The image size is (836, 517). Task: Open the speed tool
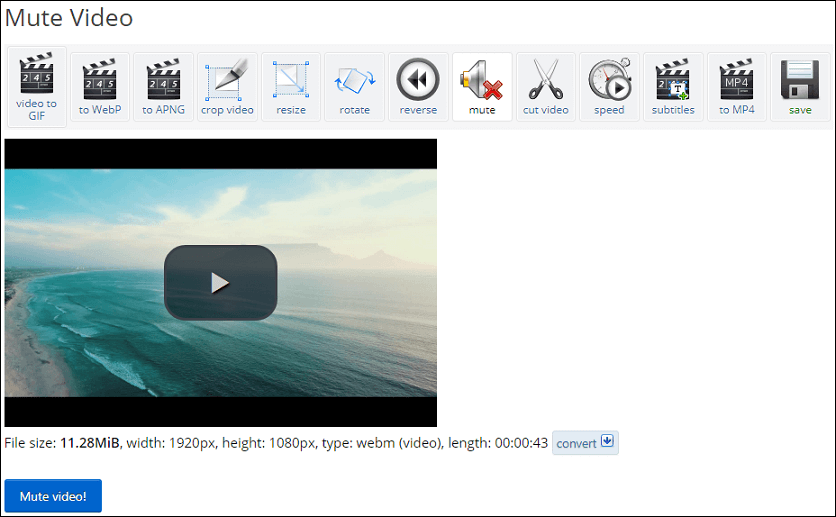(x=609, y=87)
